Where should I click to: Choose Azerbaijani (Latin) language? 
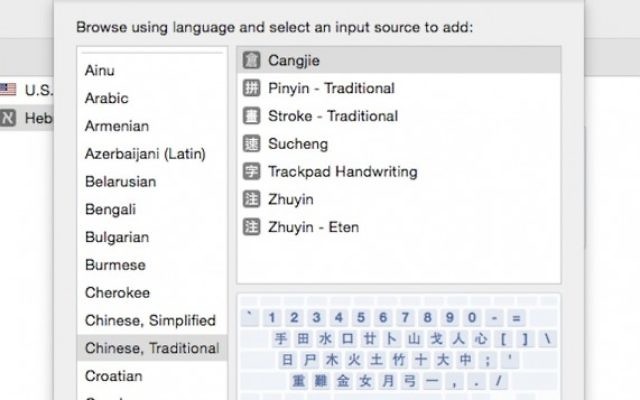(x=152, y=153)
